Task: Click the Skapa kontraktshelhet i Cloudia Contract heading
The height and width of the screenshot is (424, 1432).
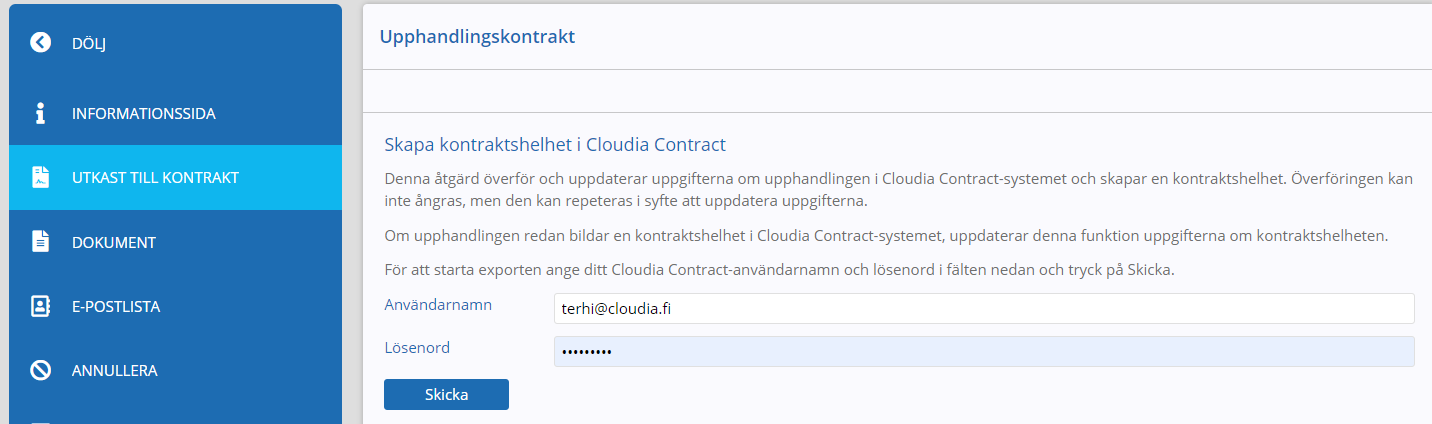Action: pyautogui.click(x=555, y=145)
